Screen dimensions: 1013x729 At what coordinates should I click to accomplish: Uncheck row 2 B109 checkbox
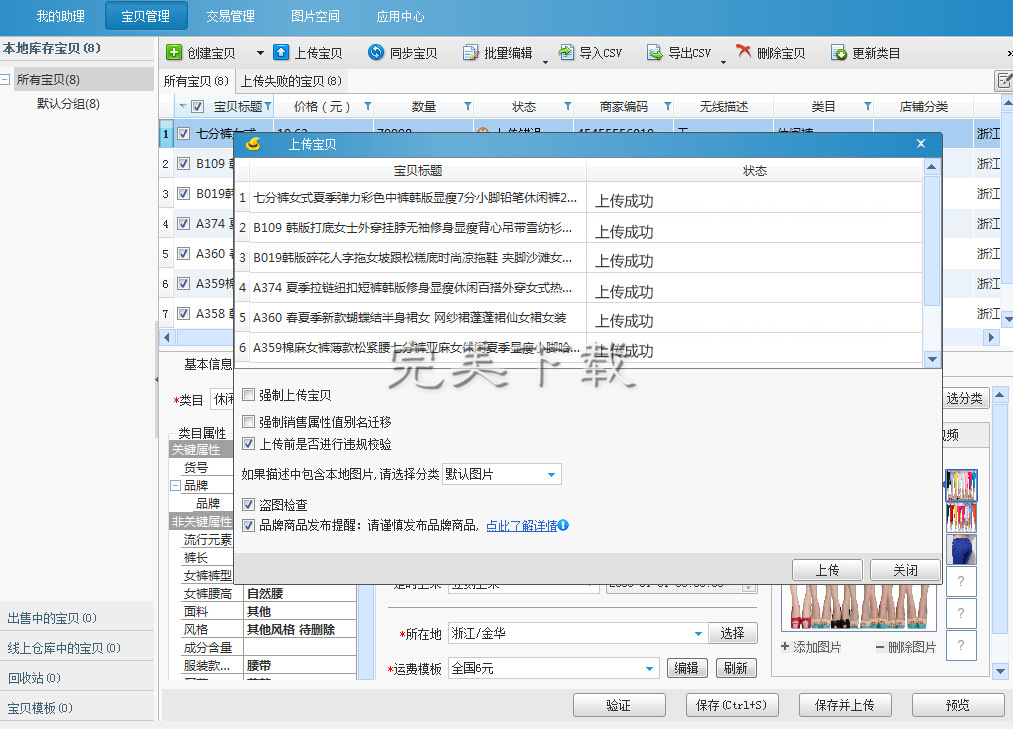click(183, 164)
